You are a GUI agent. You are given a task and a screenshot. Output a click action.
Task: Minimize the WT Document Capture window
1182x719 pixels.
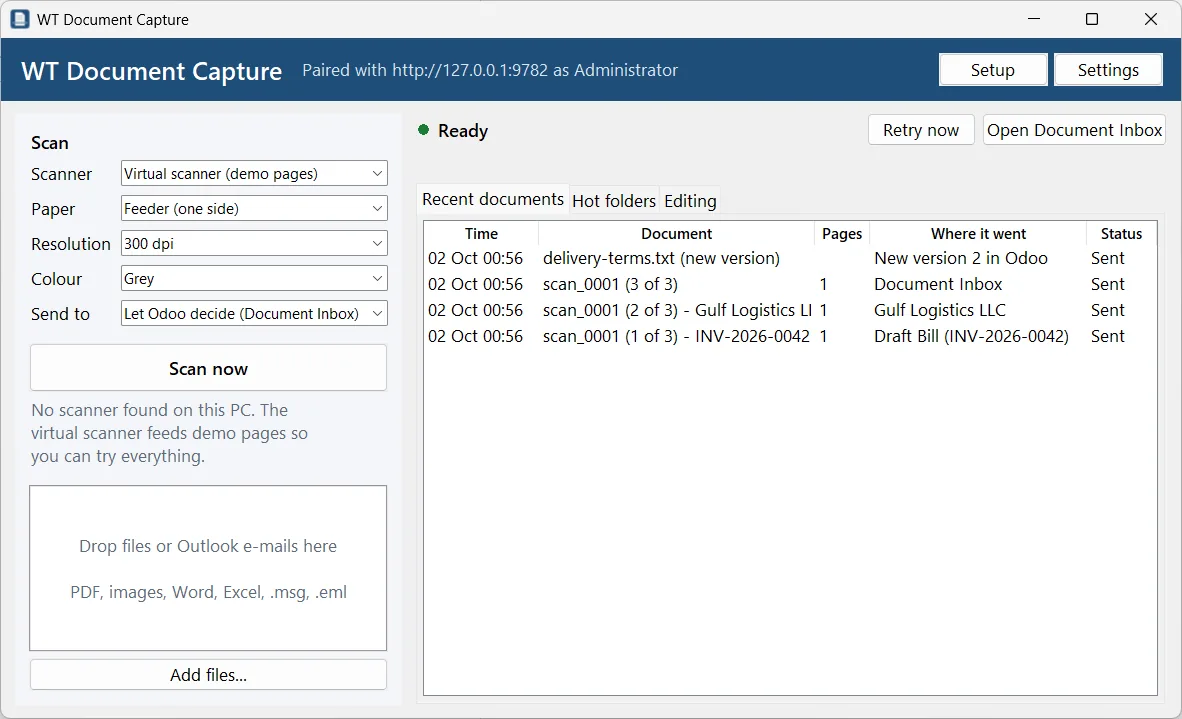(1033, 19)
